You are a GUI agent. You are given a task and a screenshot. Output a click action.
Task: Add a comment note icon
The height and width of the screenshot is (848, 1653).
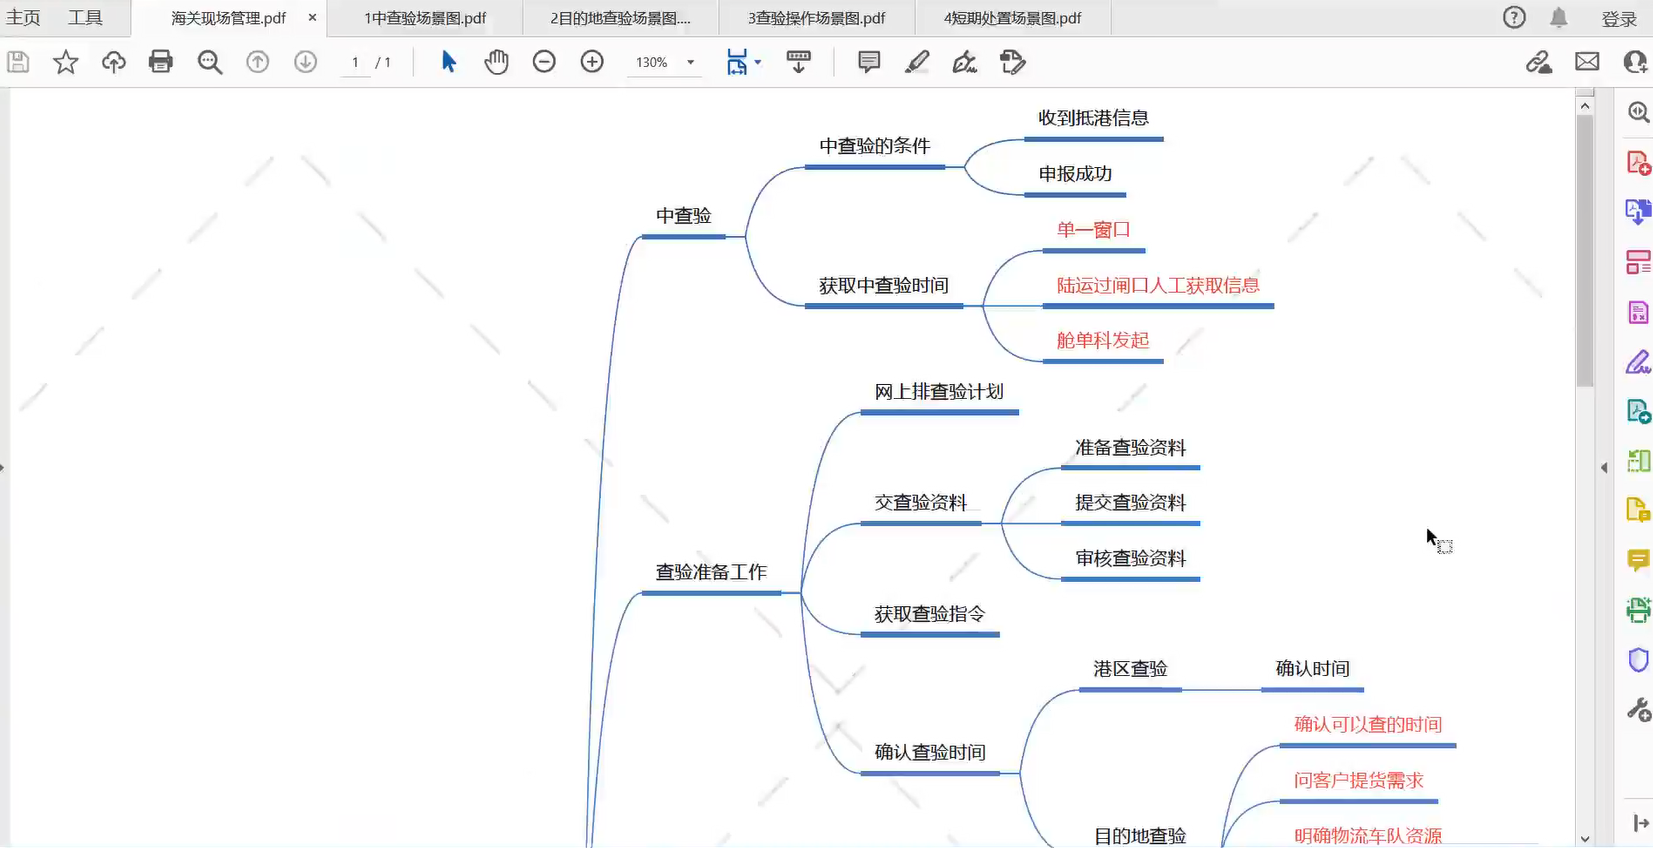click(x=869, y=62)
